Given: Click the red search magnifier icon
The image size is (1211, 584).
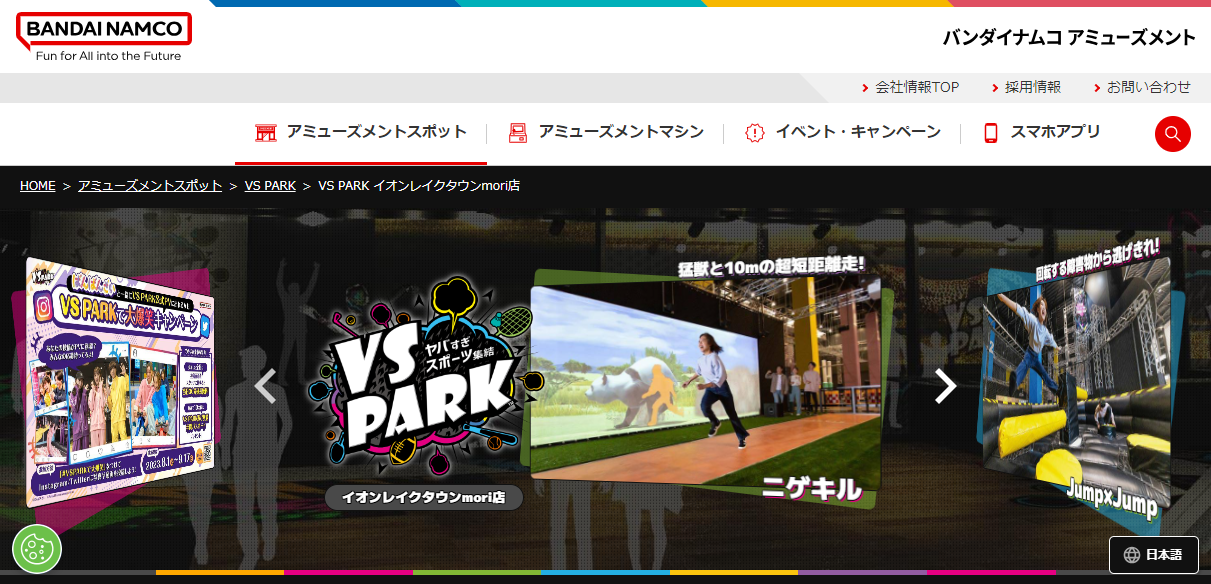Looking at the screenshot, I should (1172, 134).
